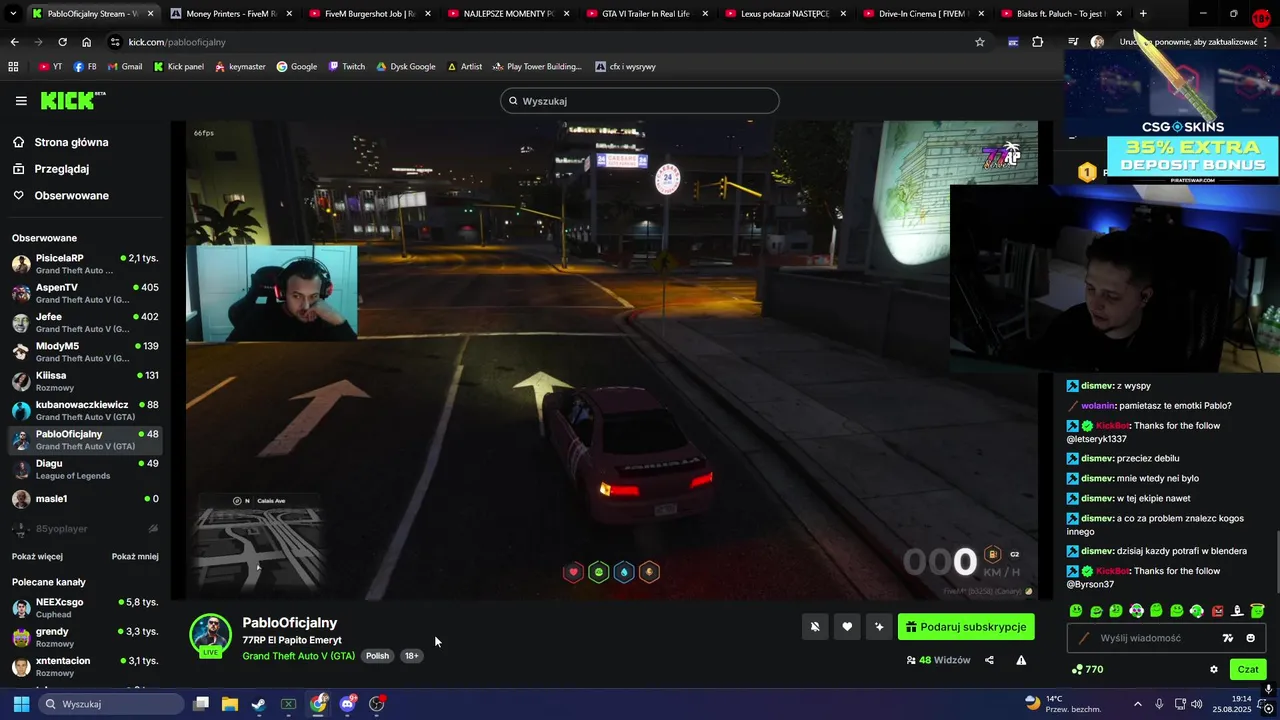Click the 18+ tag
The height and width of the screenshot is (720, 1280).
411,656
